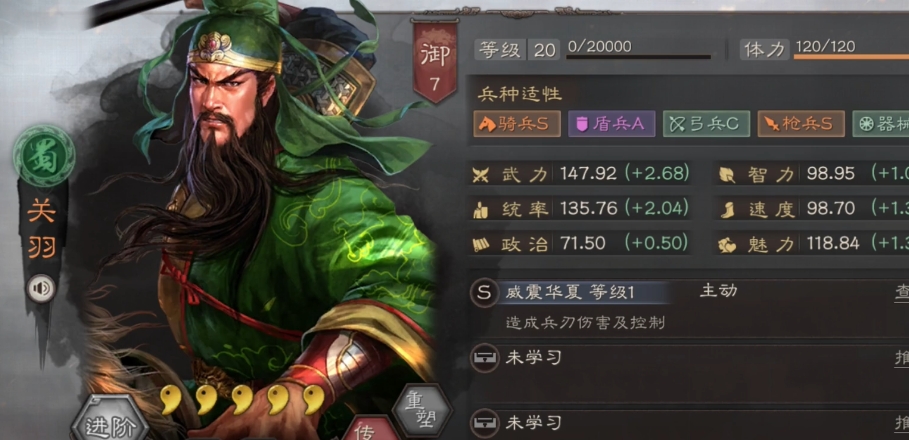Click the 重塑 hexagon button

(421, 412)
